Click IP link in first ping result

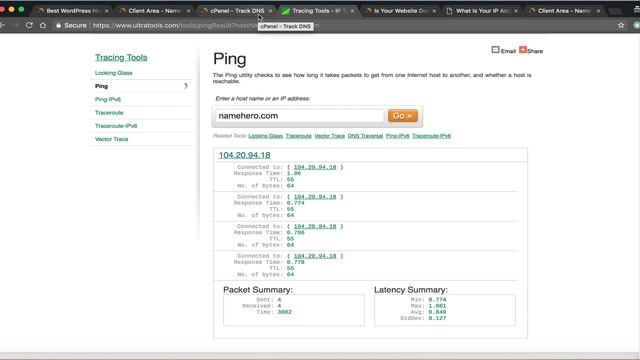coord(315,167)
